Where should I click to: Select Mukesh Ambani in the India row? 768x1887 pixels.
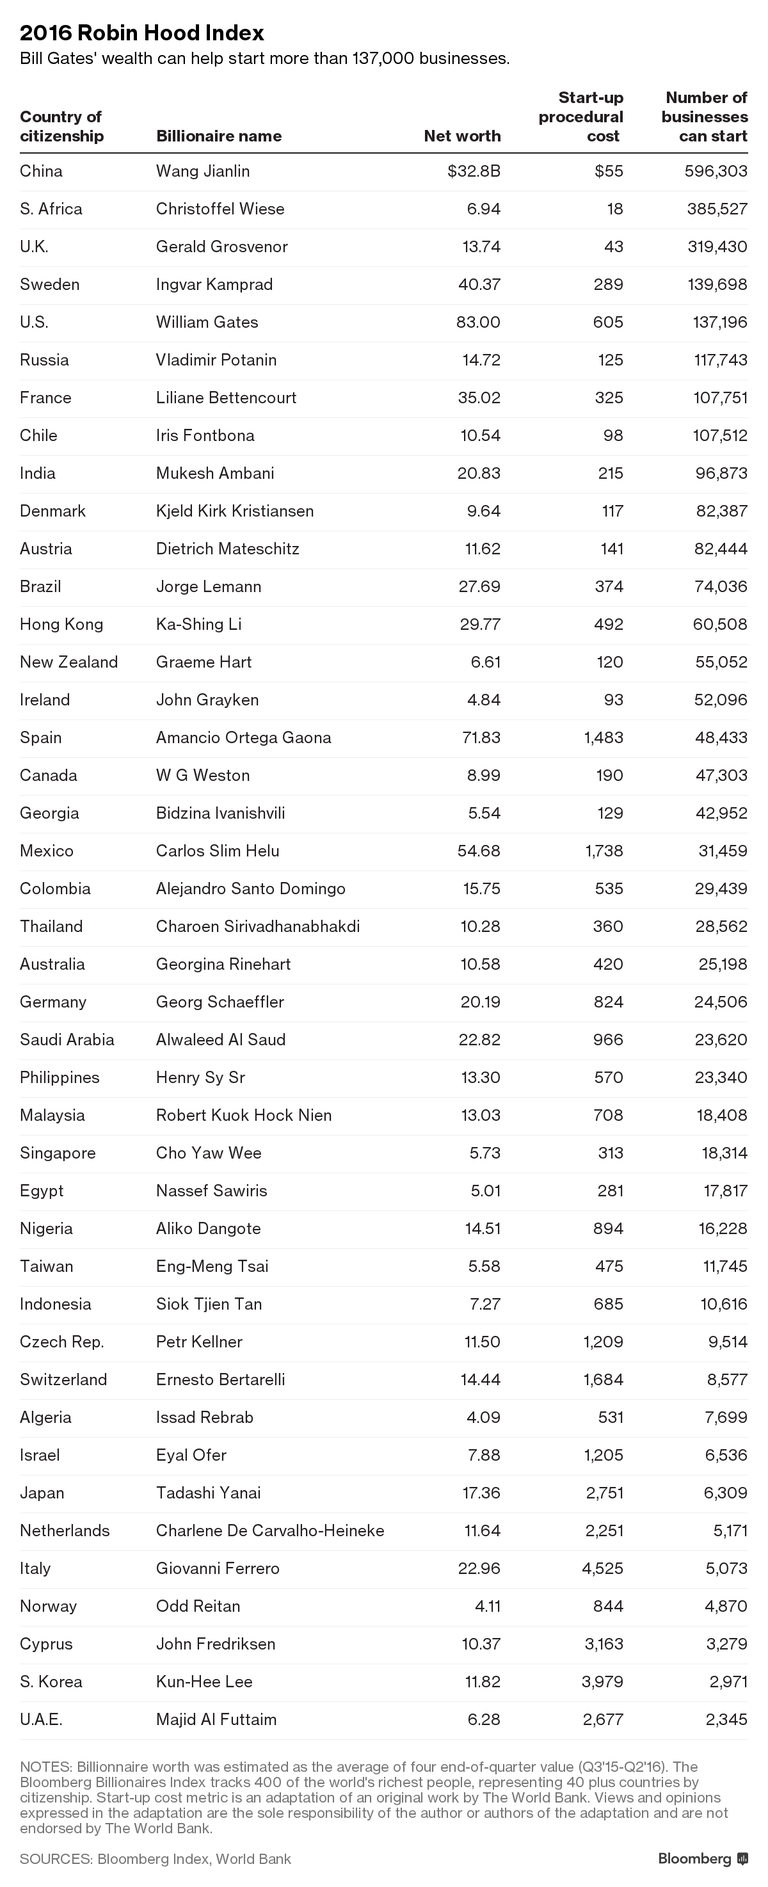click(x=214, y=473)
